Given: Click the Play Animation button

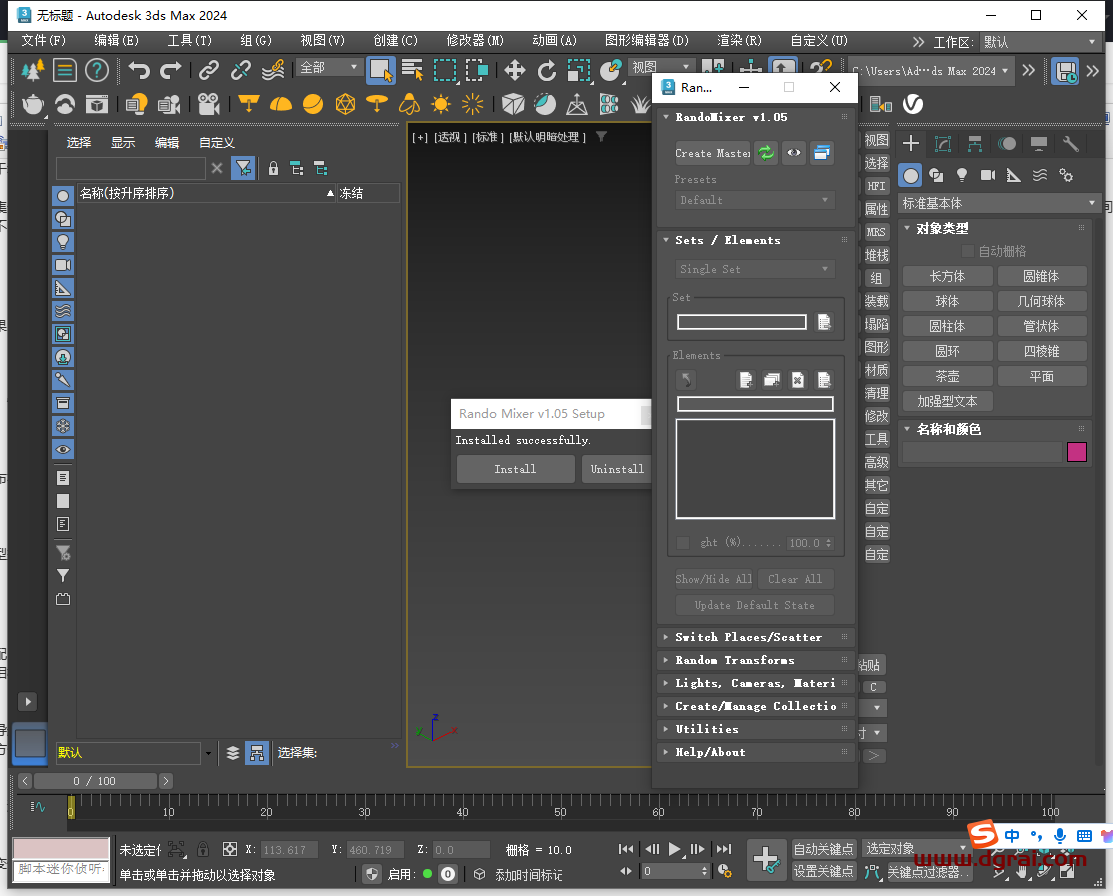Looking at the screenshot, I should click(674, 848).
